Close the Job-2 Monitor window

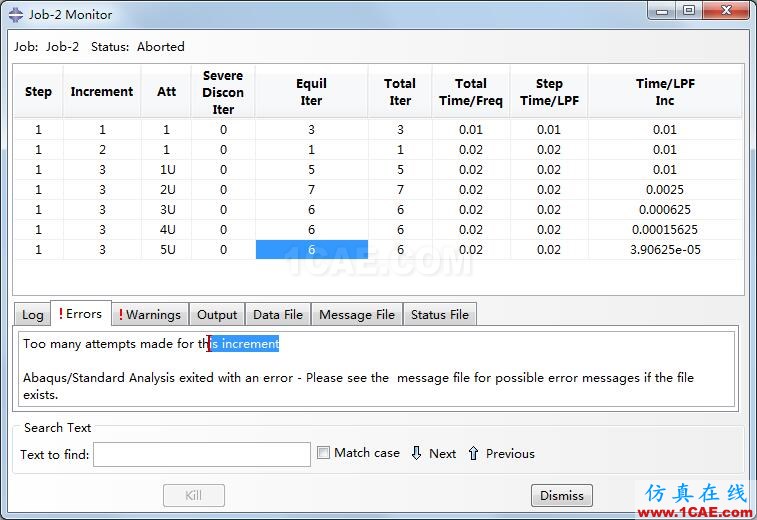[x=726, y=11]
